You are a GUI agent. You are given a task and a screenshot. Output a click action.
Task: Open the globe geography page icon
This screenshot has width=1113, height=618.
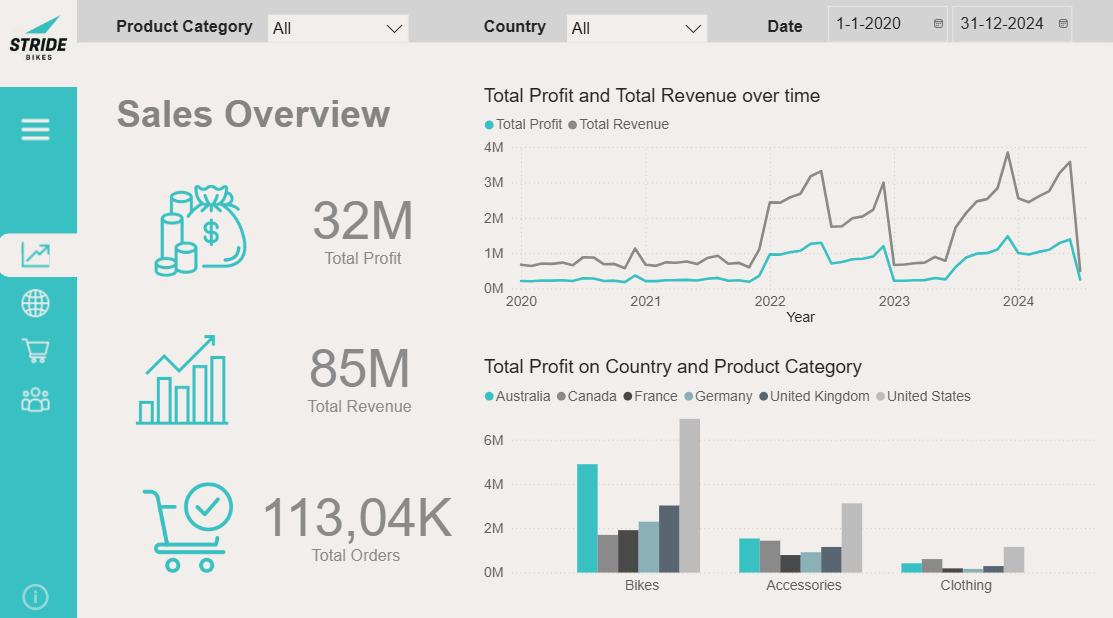pyautogui.click(x=36, y=303)
